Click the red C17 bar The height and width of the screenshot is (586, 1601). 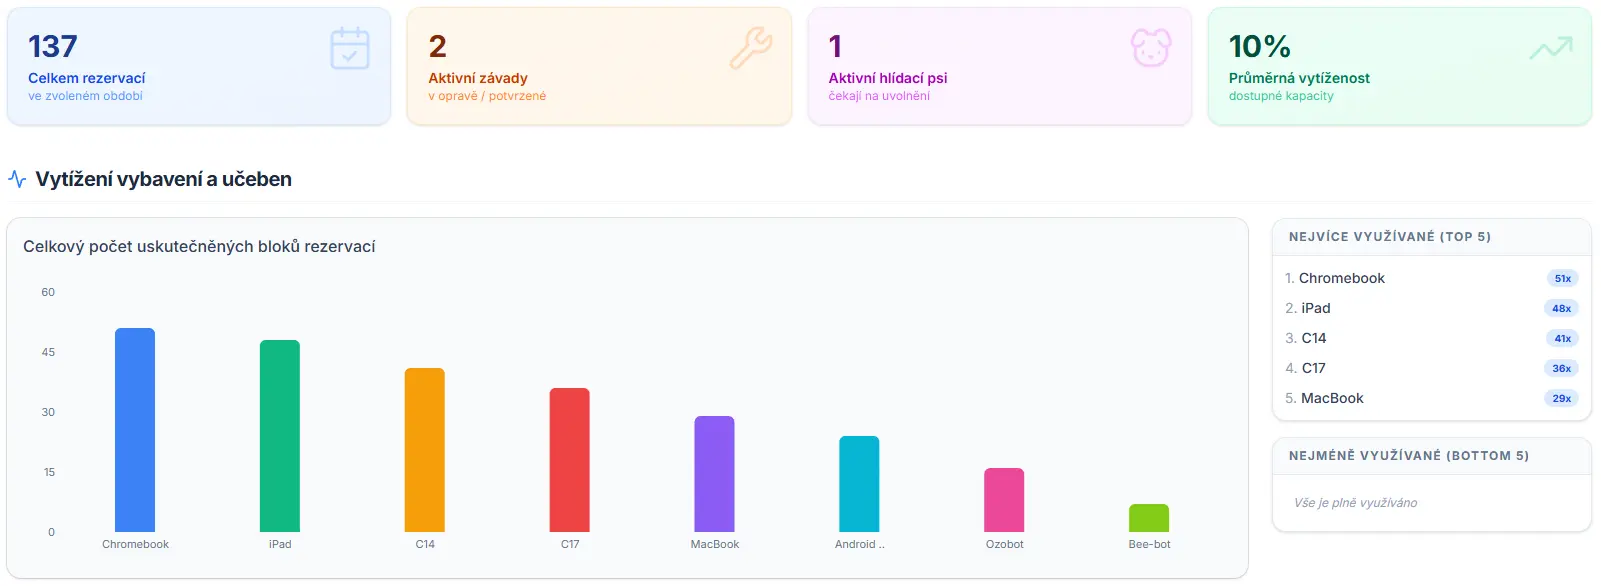(570, 460)
